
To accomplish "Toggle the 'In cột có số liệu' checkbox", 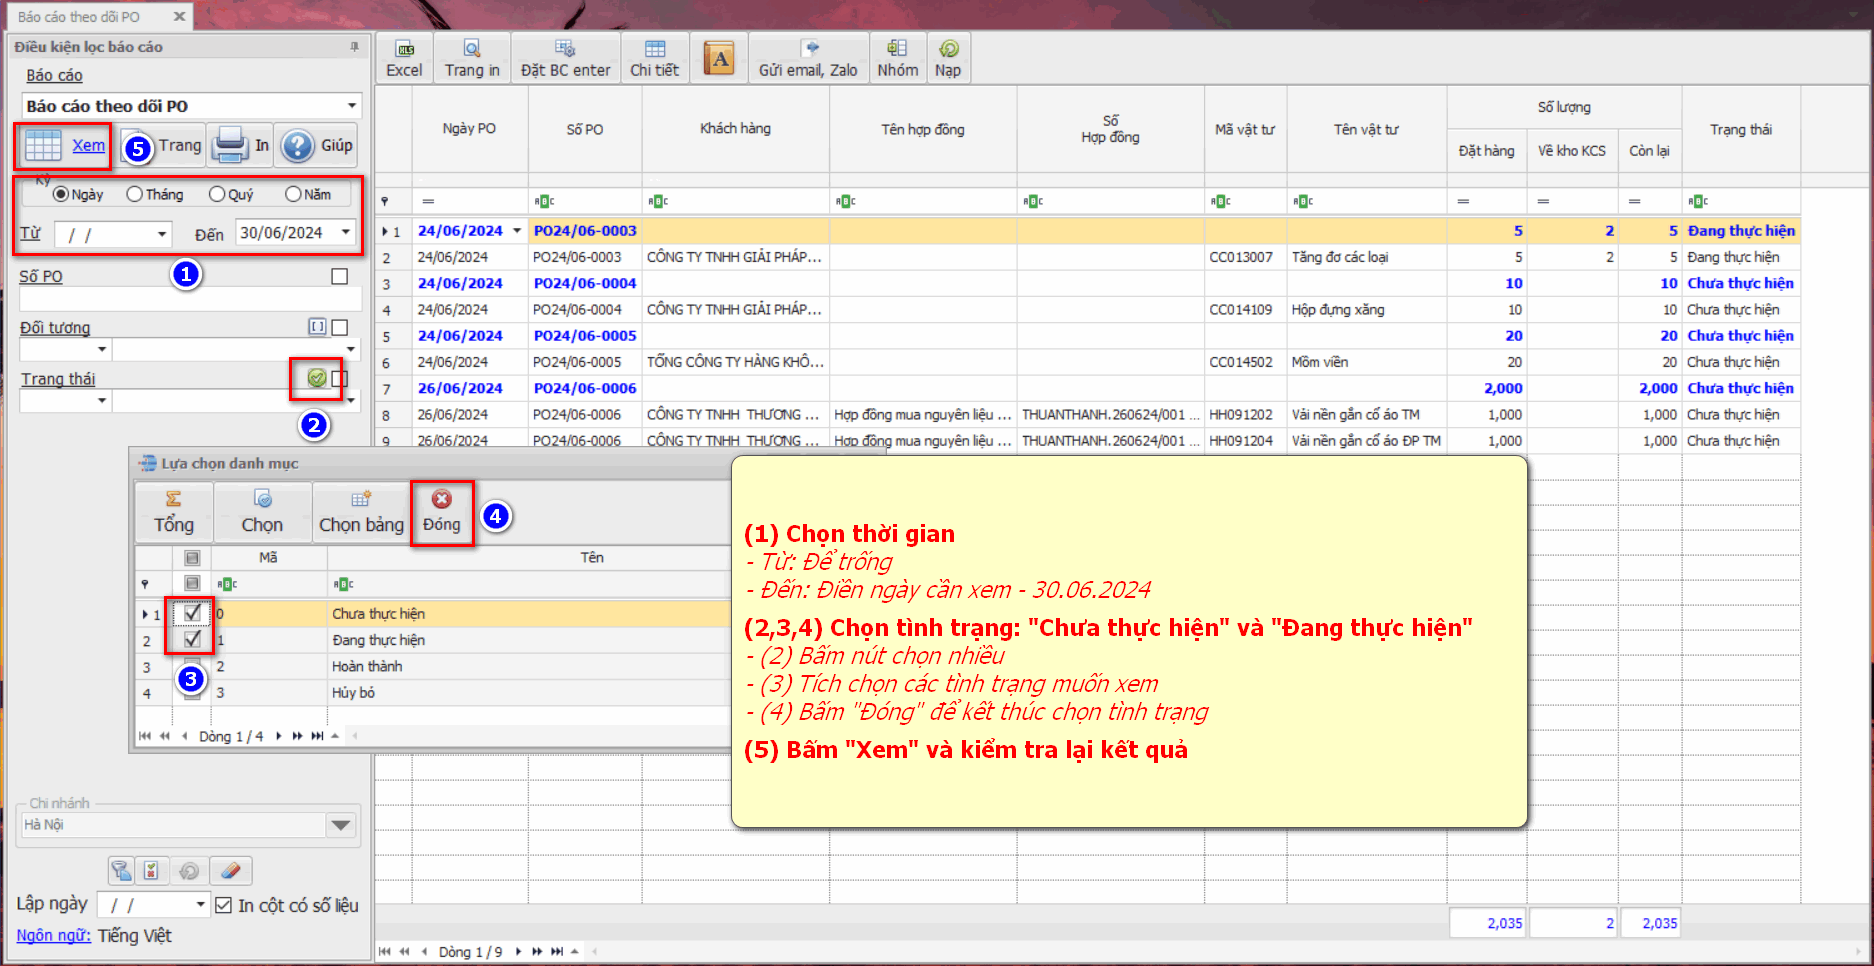I will pos(224,905).
